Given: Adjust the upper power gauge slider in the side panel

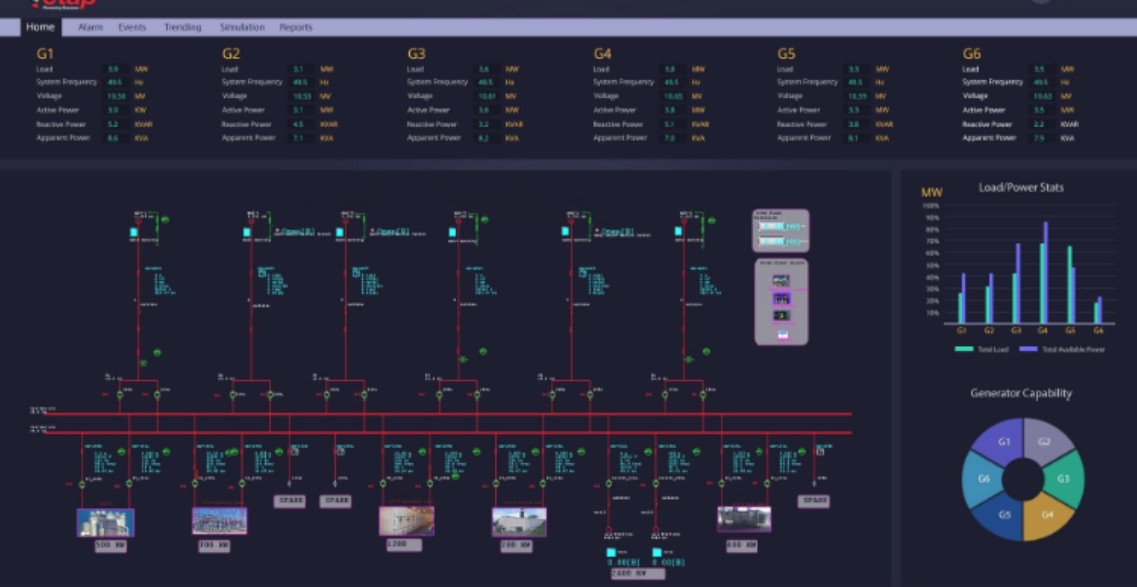Looking at the screenshot, I should tap(778, 226).
